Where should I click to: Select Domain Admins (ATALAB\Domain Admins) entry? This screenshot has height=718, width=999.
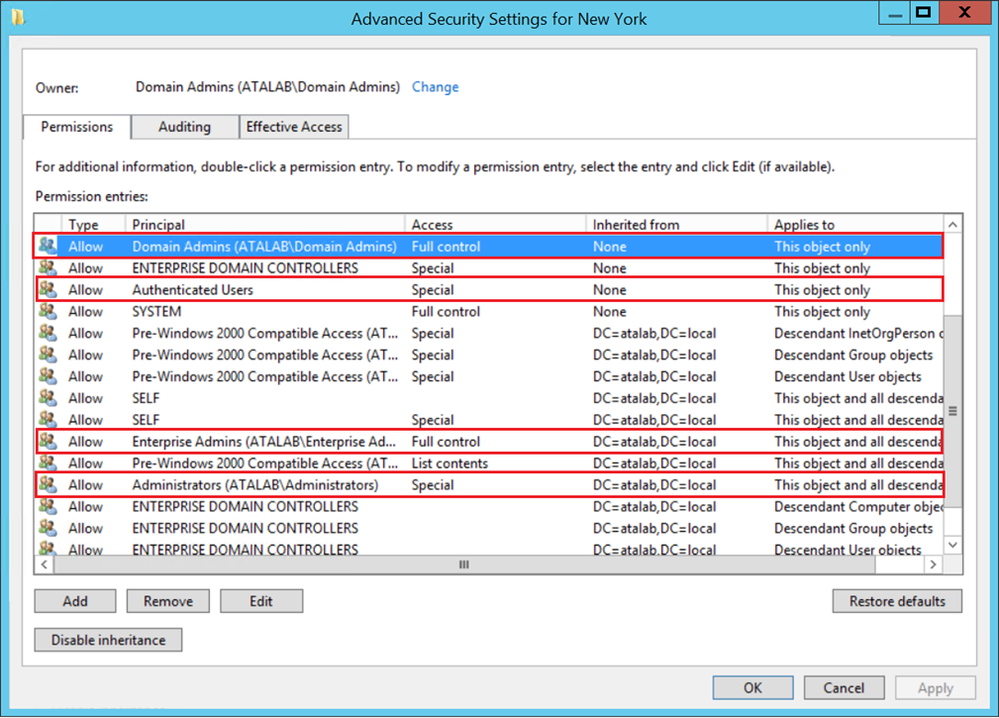click(x=489, y=246)
